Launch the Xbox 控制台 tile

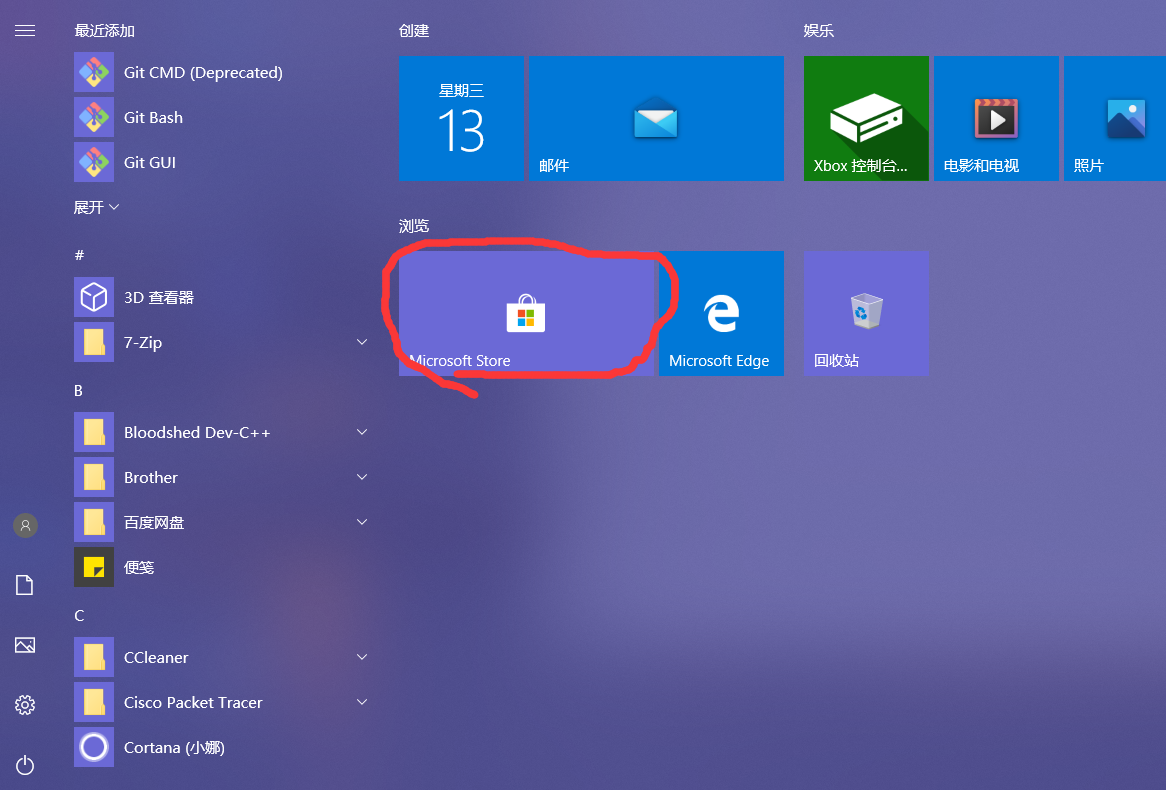pos(866,118)
